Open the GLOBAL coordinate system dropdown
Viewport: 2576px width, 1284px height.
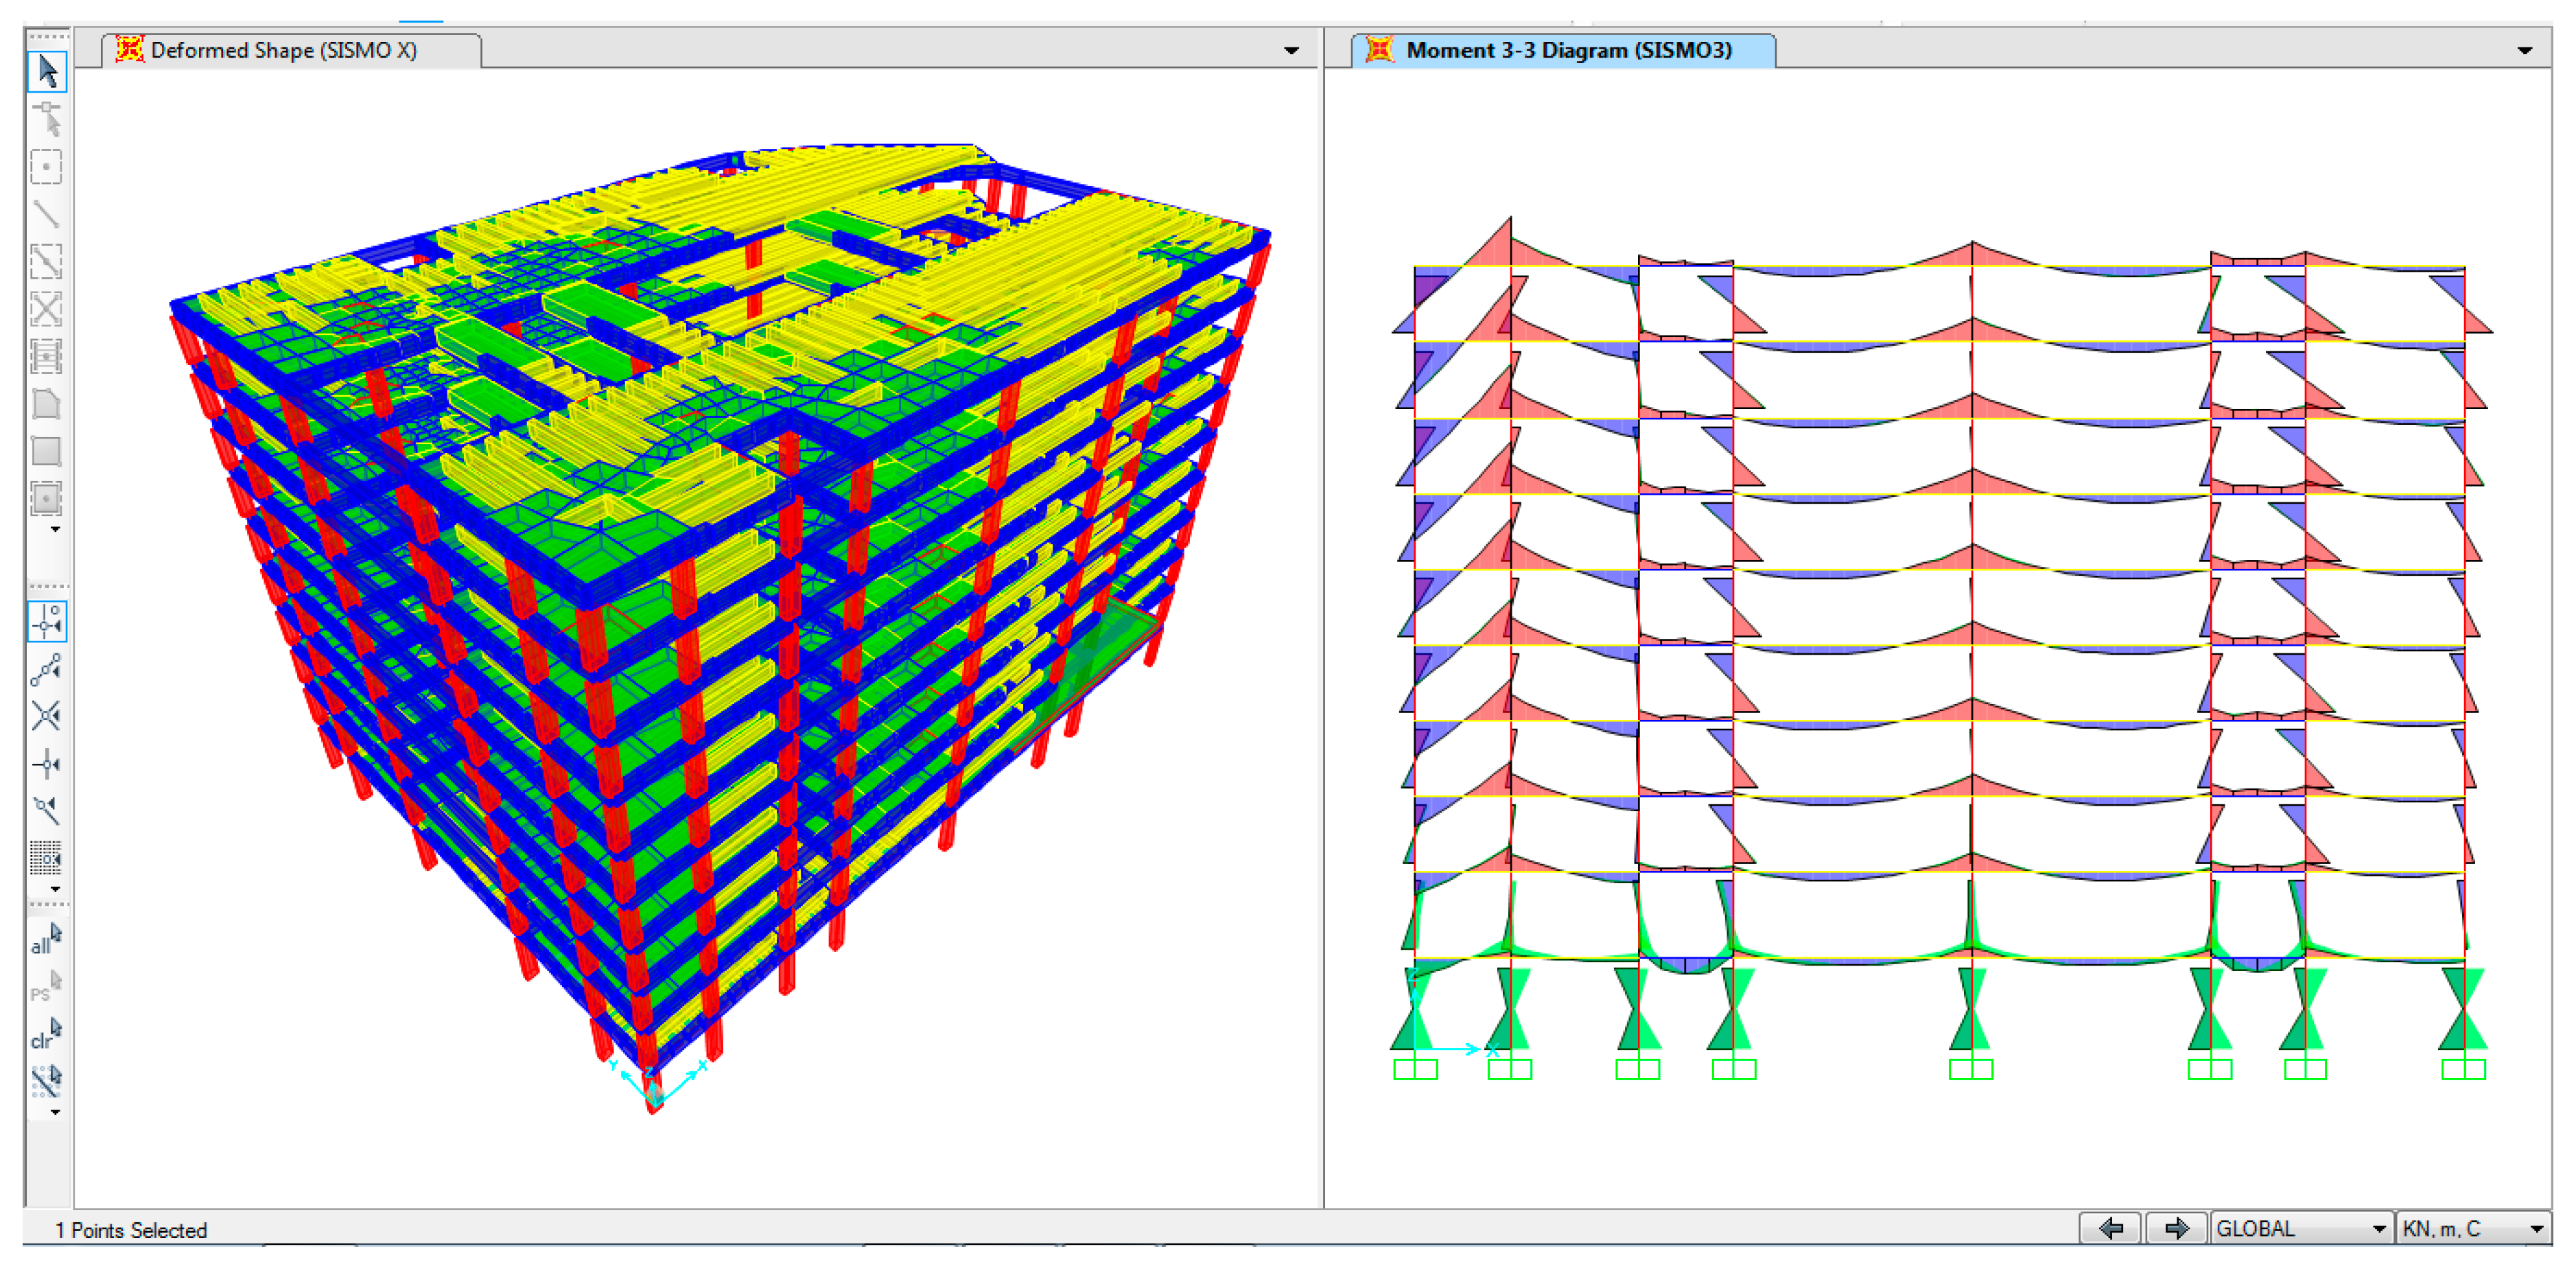point(2379,1228)
